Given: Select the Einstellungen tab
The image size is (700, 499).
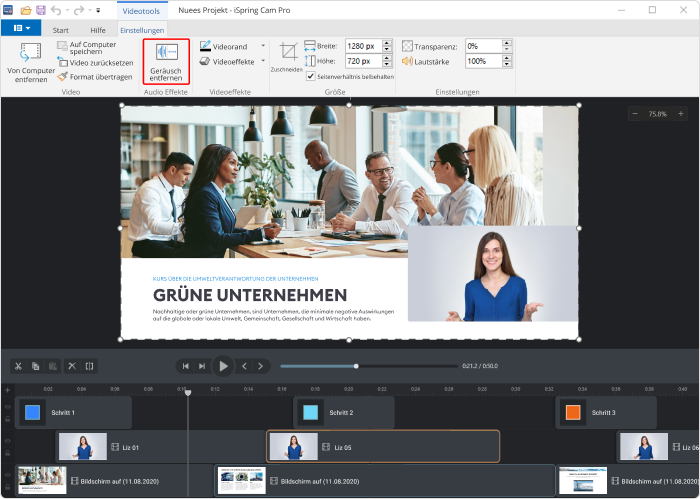Looking at the screenshot, I should coord(142,30).
